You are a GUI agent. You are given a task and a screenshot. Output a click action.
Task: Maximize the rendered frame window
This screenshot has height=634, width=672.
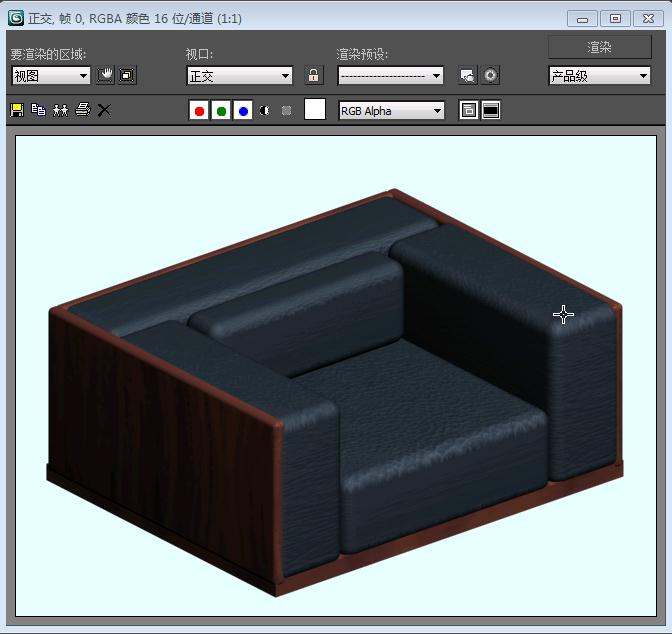tap(615, 19)
